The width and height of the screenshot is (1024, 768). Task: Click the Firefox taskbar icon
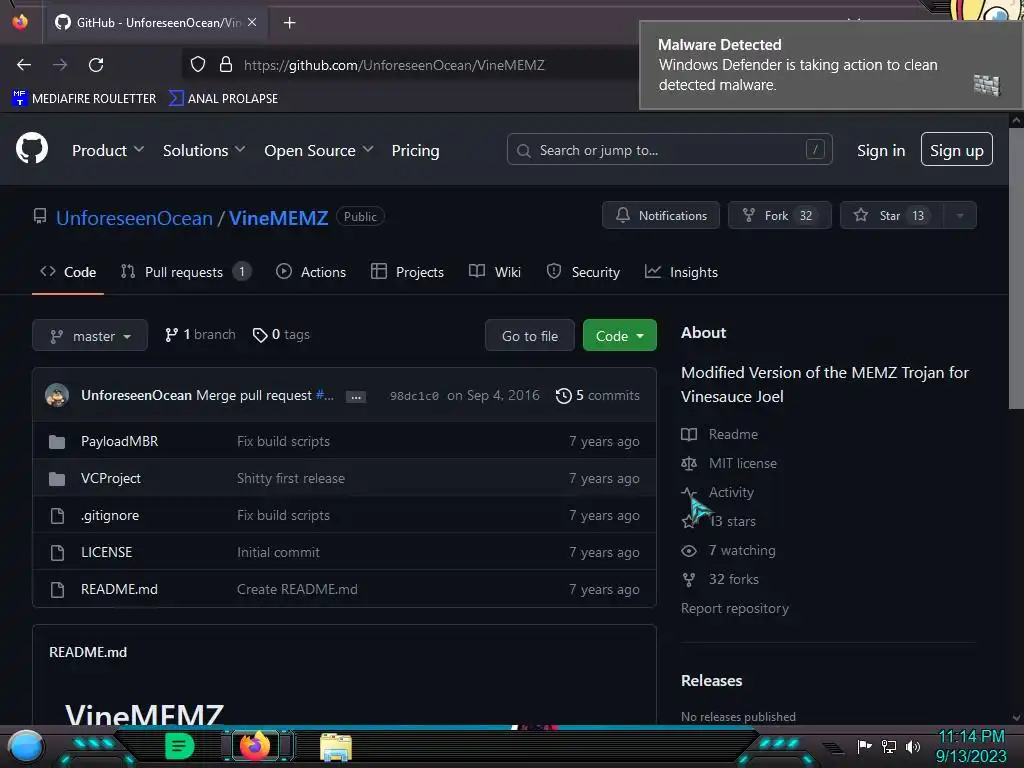coord(255,746)
